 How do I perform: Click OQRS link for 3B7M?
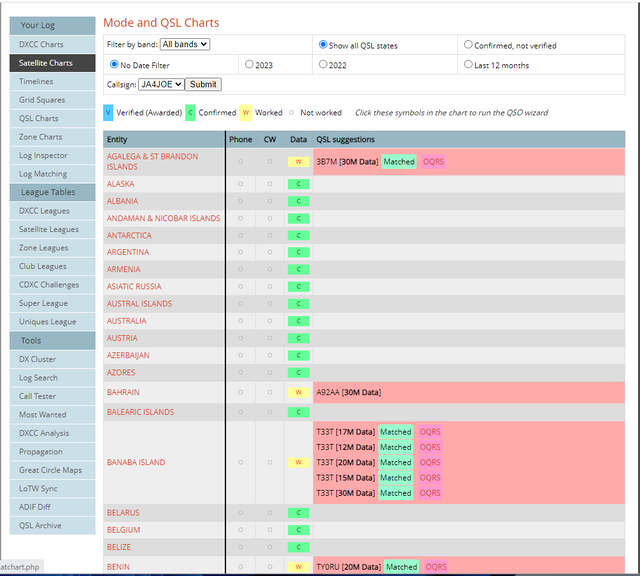(x=433, y=162)
